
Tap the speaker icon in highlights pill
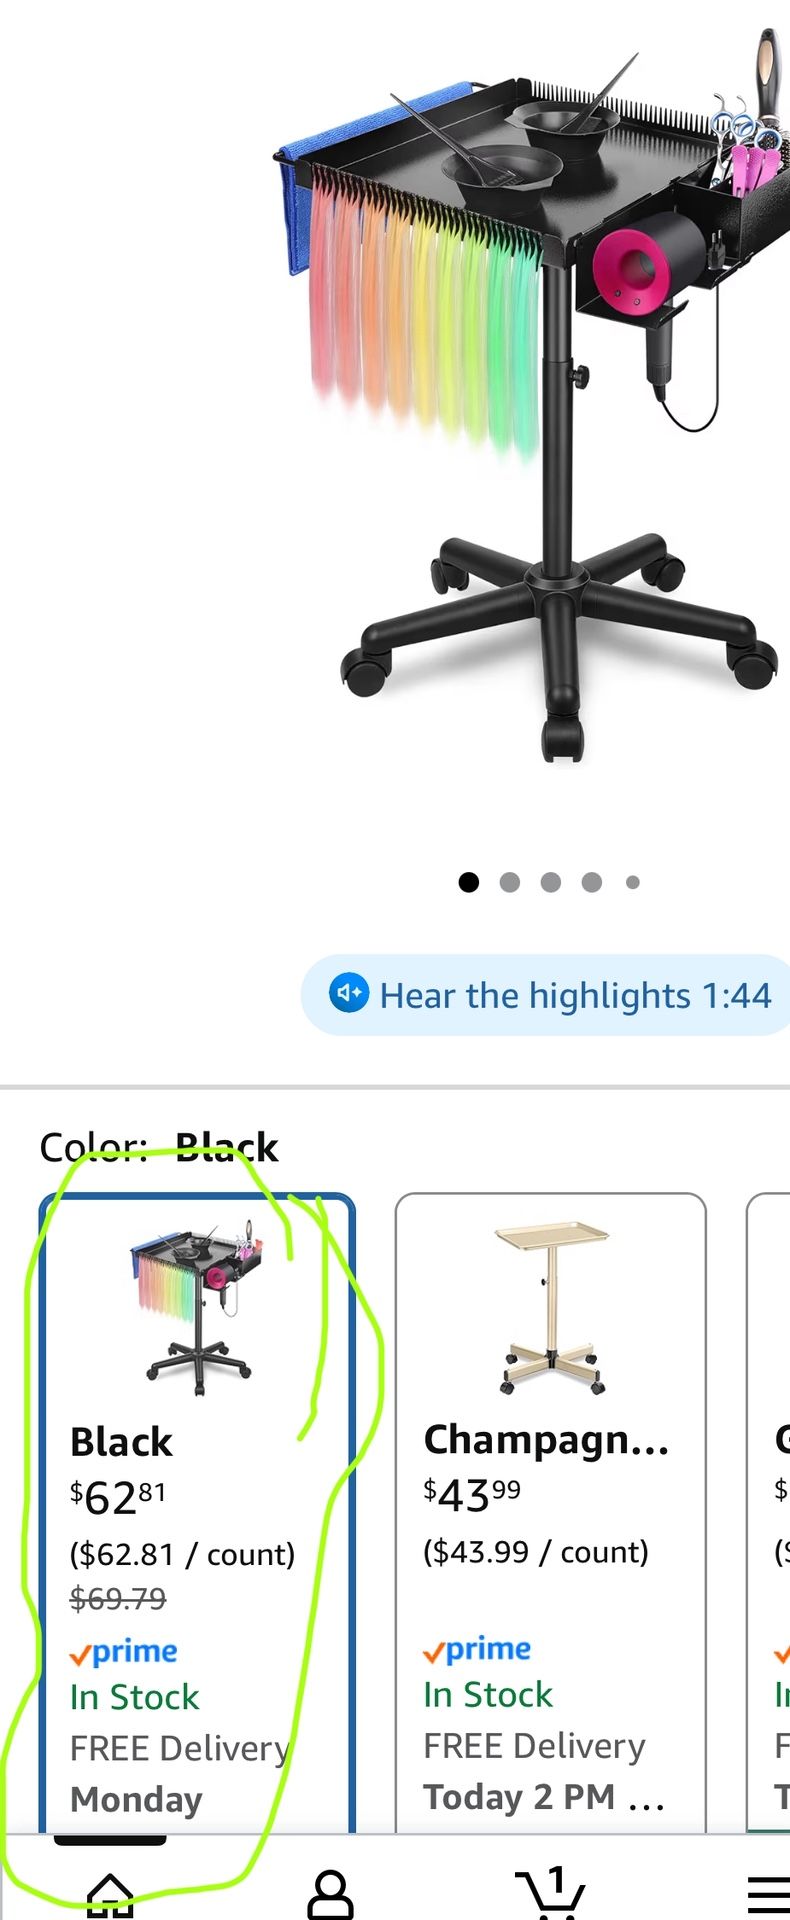coord(349,994)
